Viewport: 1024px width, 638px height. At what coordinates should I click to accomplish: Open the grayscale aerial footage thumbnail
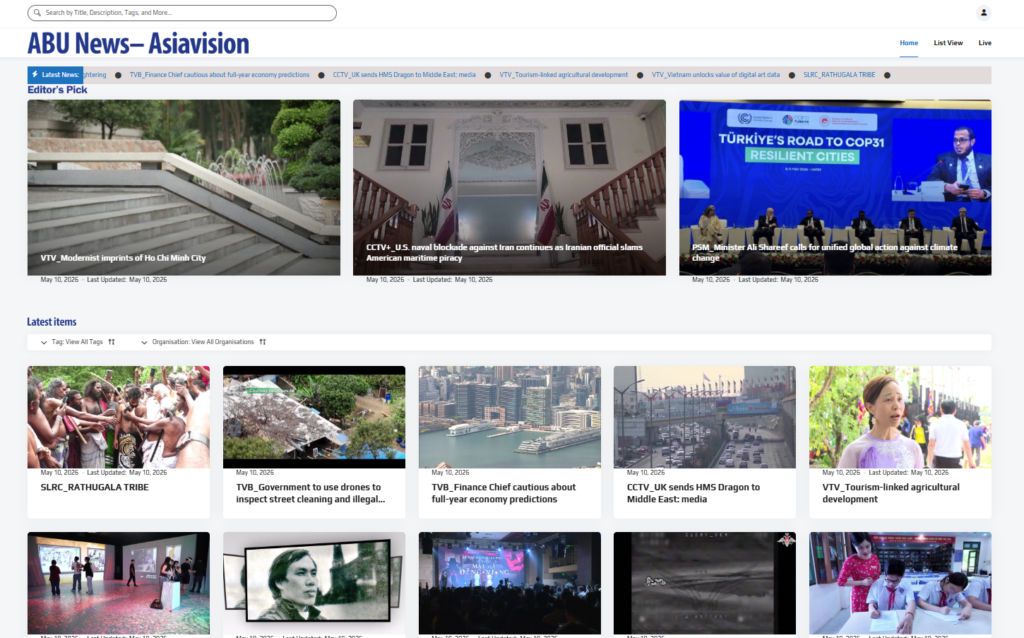pyautogui.click(x=705, y=583)
